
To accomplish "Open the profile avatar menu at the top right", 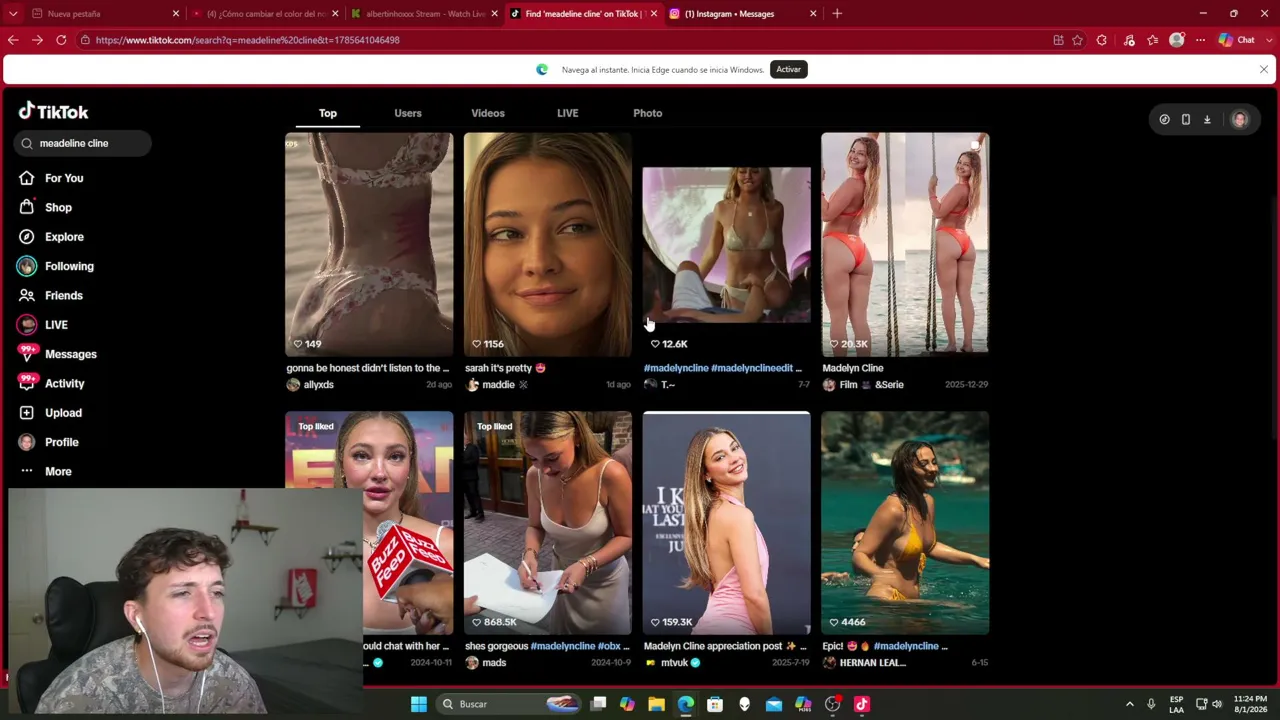I will (x=1240, y=120).
